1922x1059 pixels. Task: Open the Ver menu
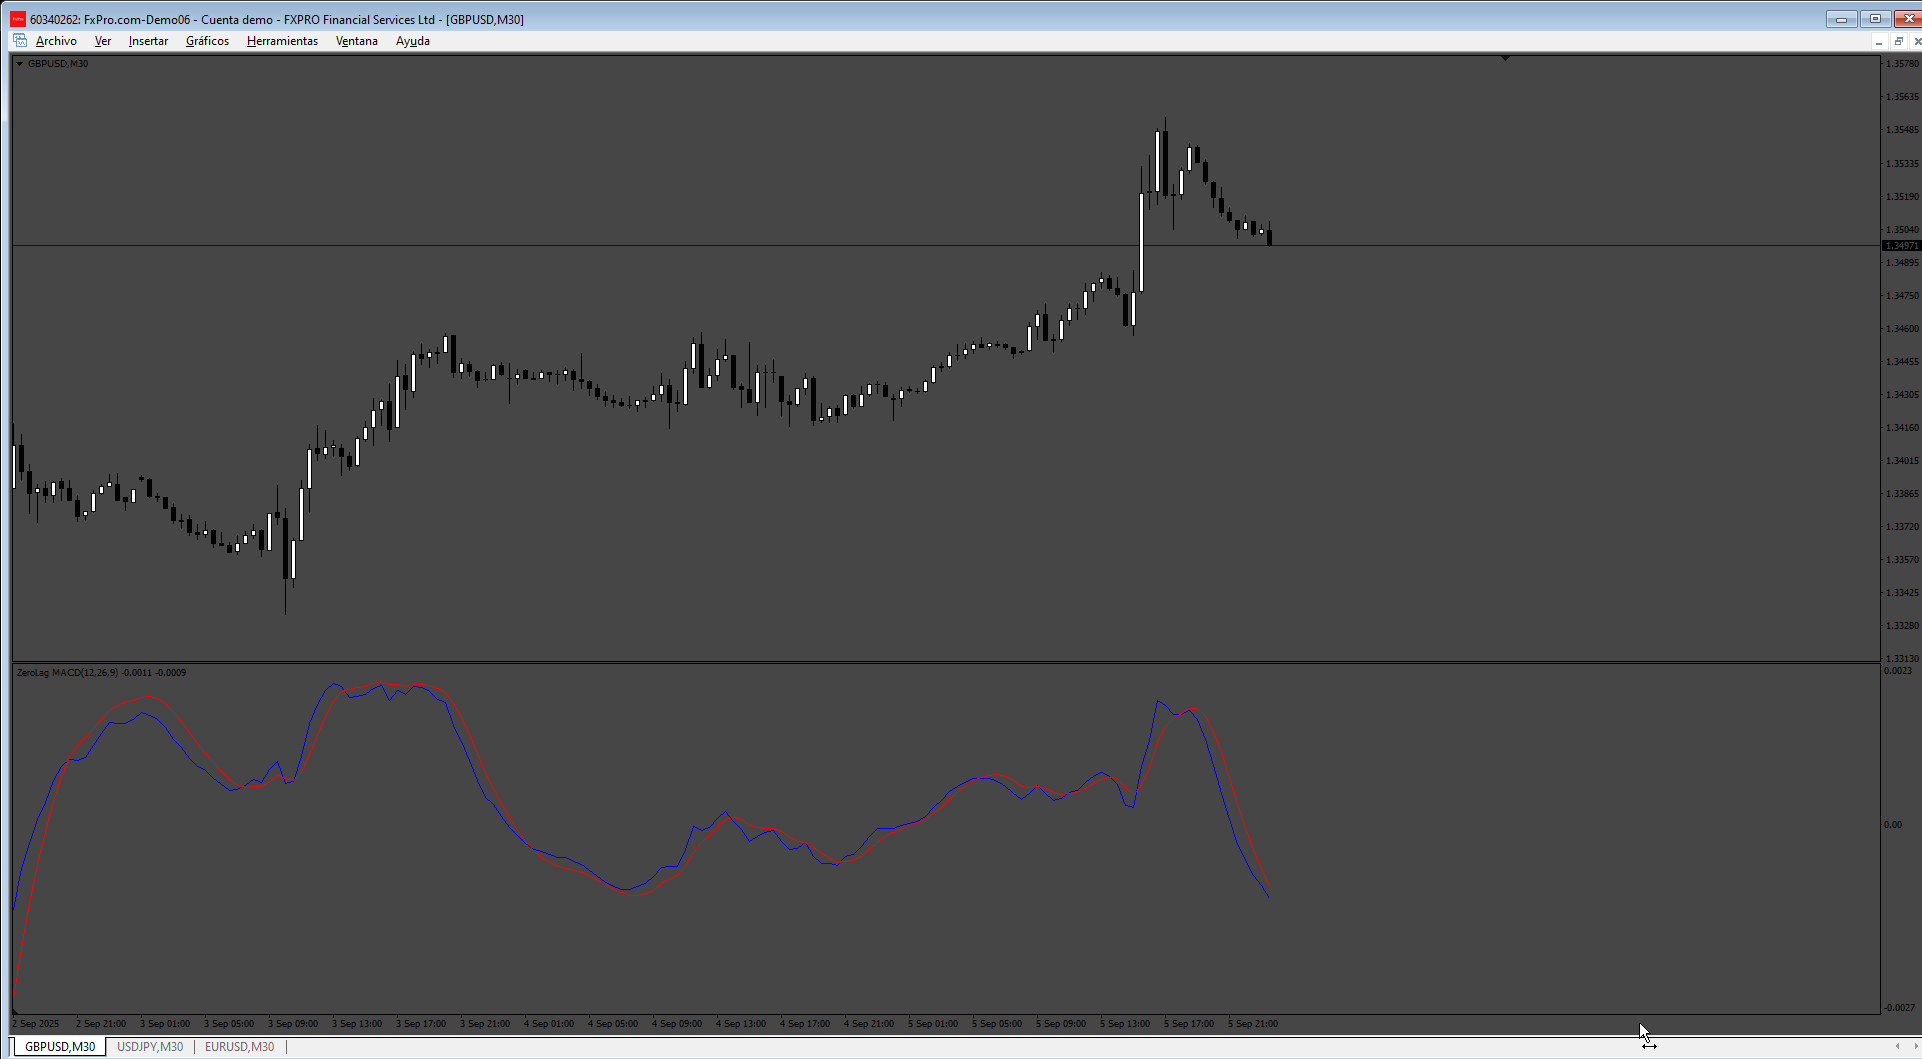pos(103,41)
